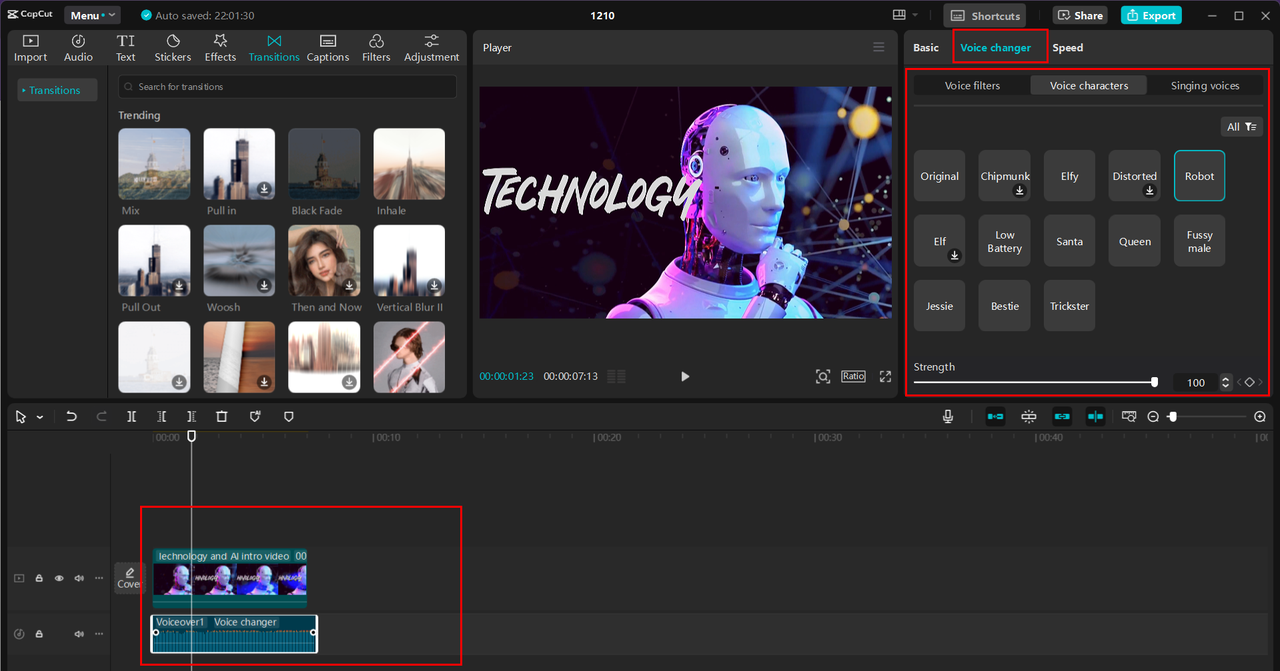Select the Voice characters tab
Viewport: 1280px width, 671px height.
click(1089, 86)
